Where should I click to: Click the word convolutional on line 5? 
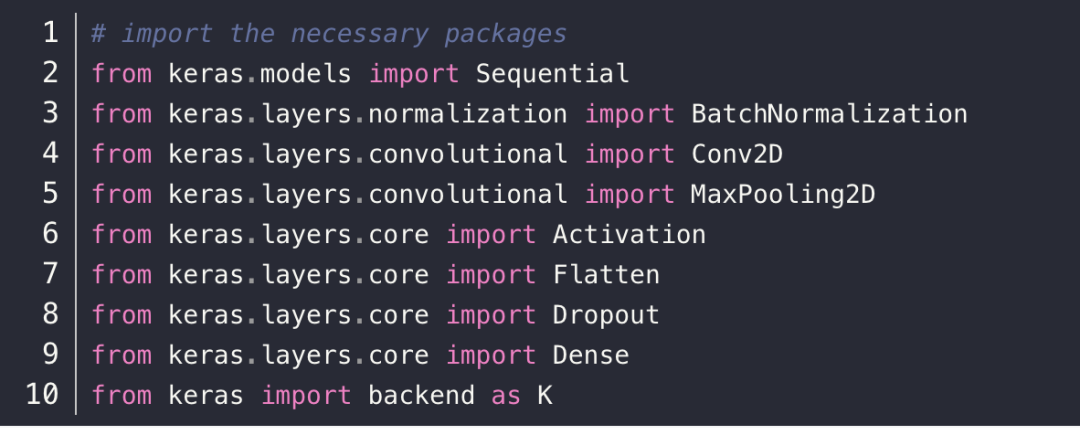click(x=467, y=194)
